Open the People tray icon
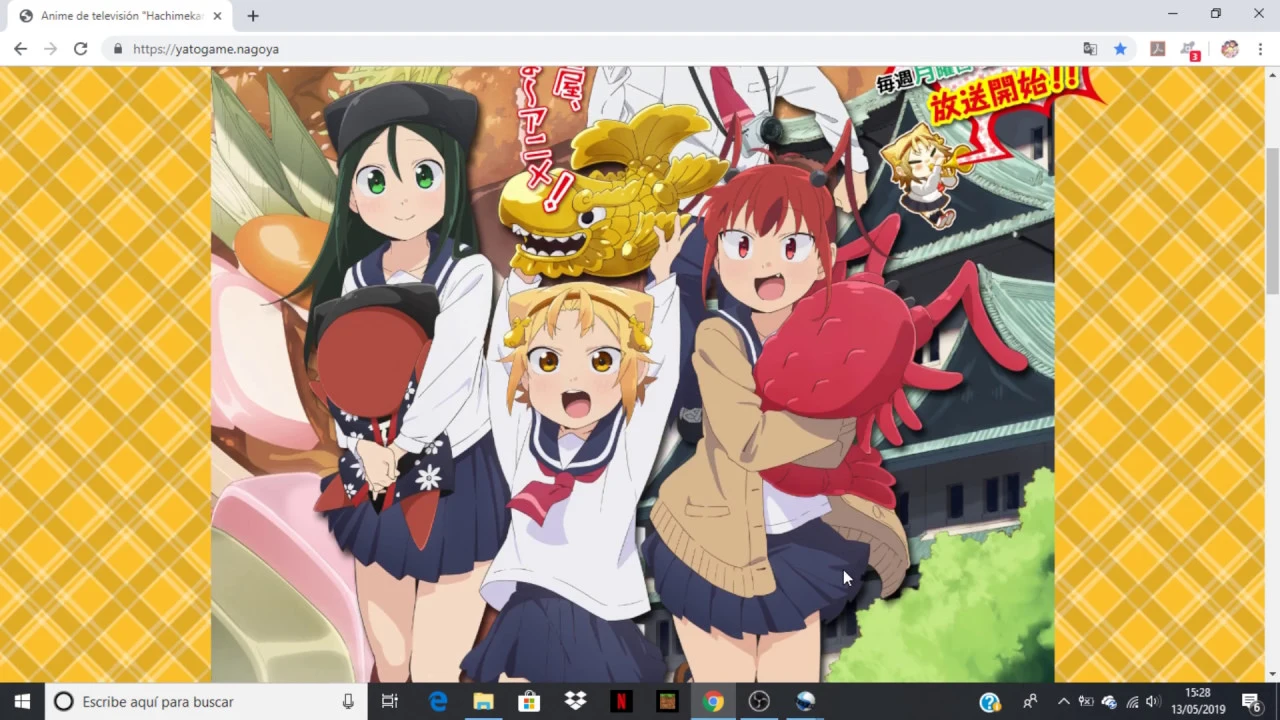Image resolution: width=1280 pixels, height=720 pixels. click(1030, 702)
